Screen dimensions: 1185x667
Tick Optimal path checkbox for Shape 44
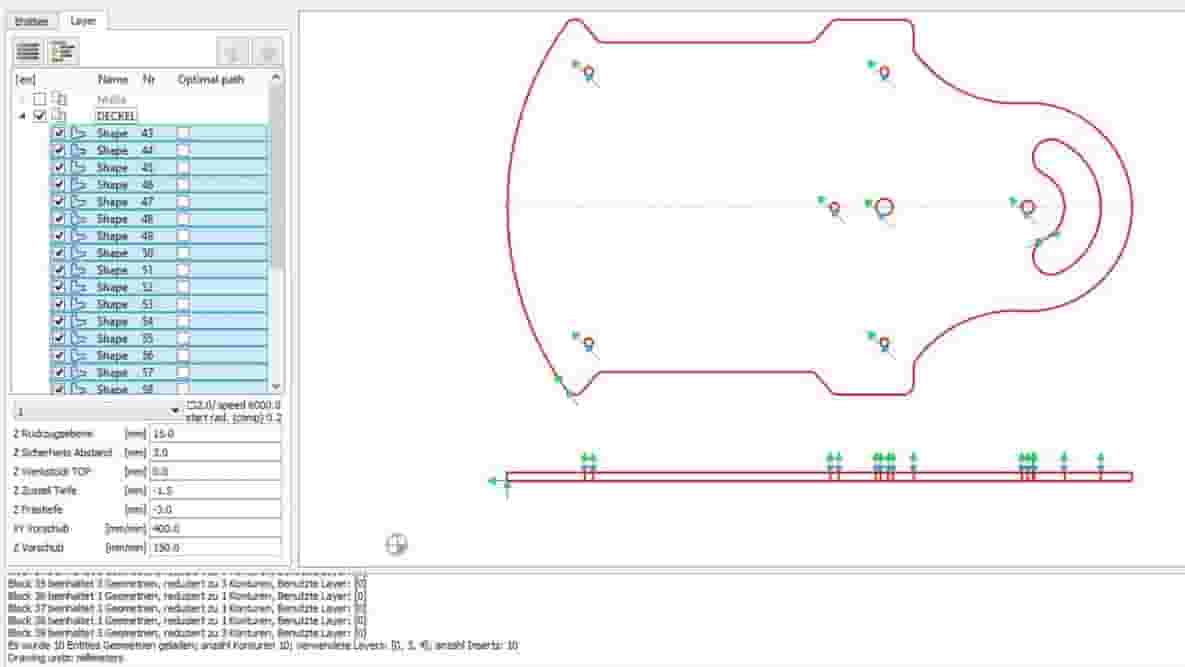pyautogui.click(x=183, y=150)
